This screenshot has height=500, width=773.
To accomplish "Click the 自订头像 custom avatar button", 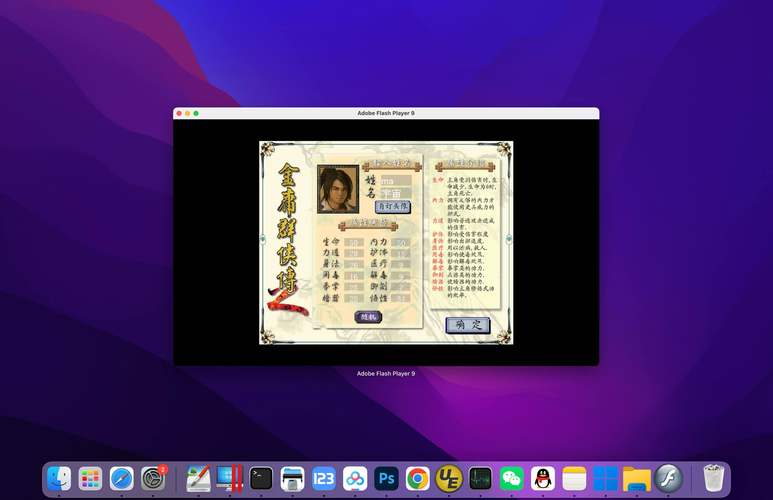I will pyautogui.click(x=393, y=207).
